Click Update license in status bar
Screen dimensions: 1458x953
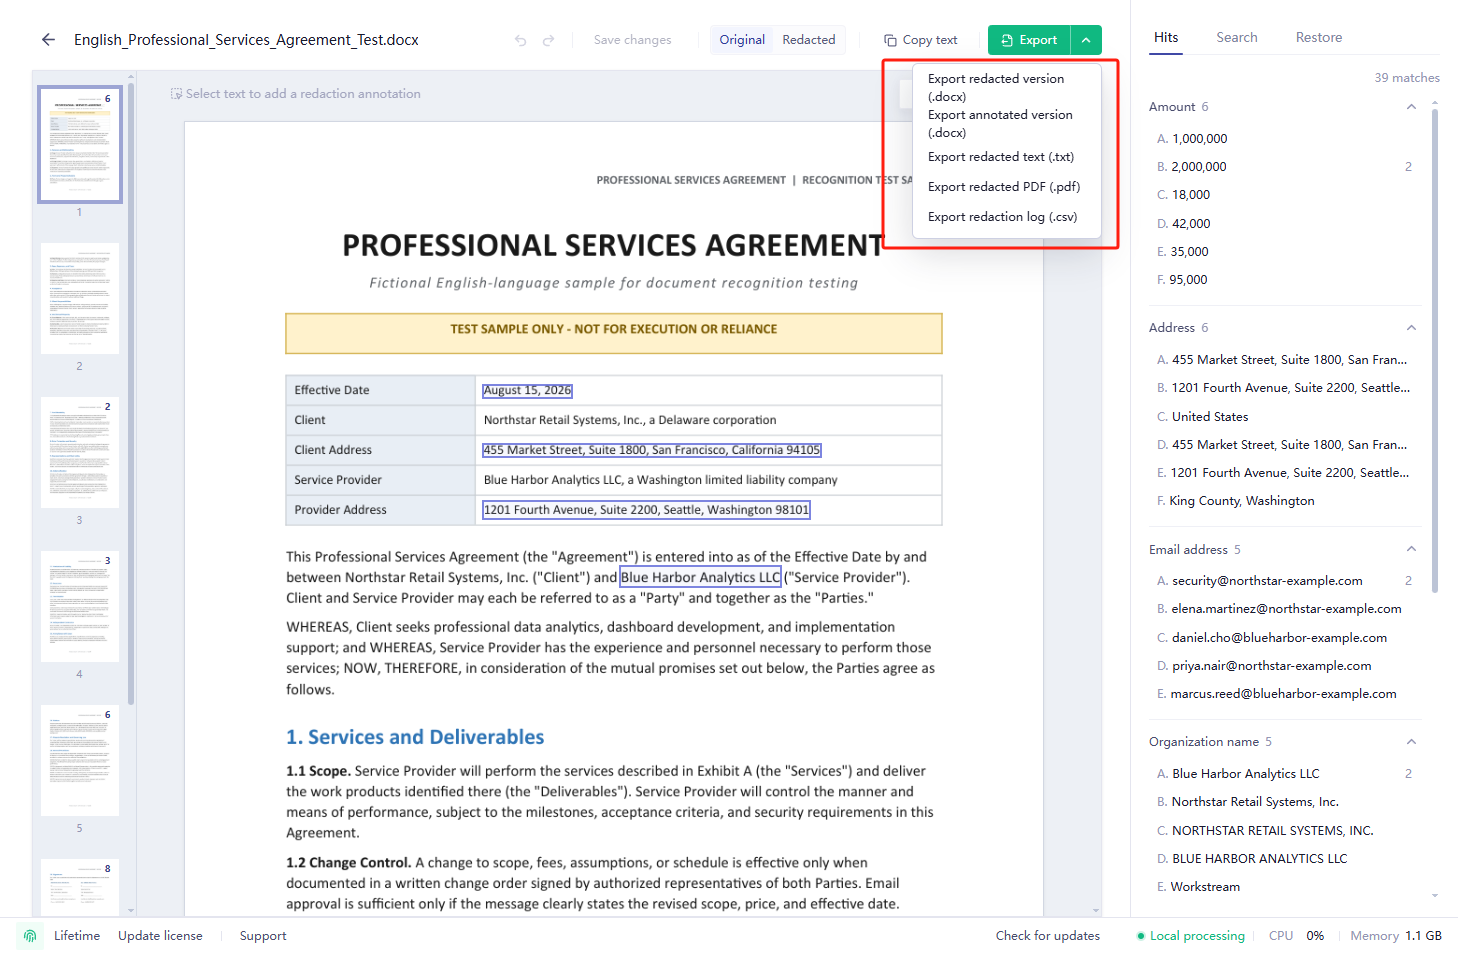[x=160, y=936]
